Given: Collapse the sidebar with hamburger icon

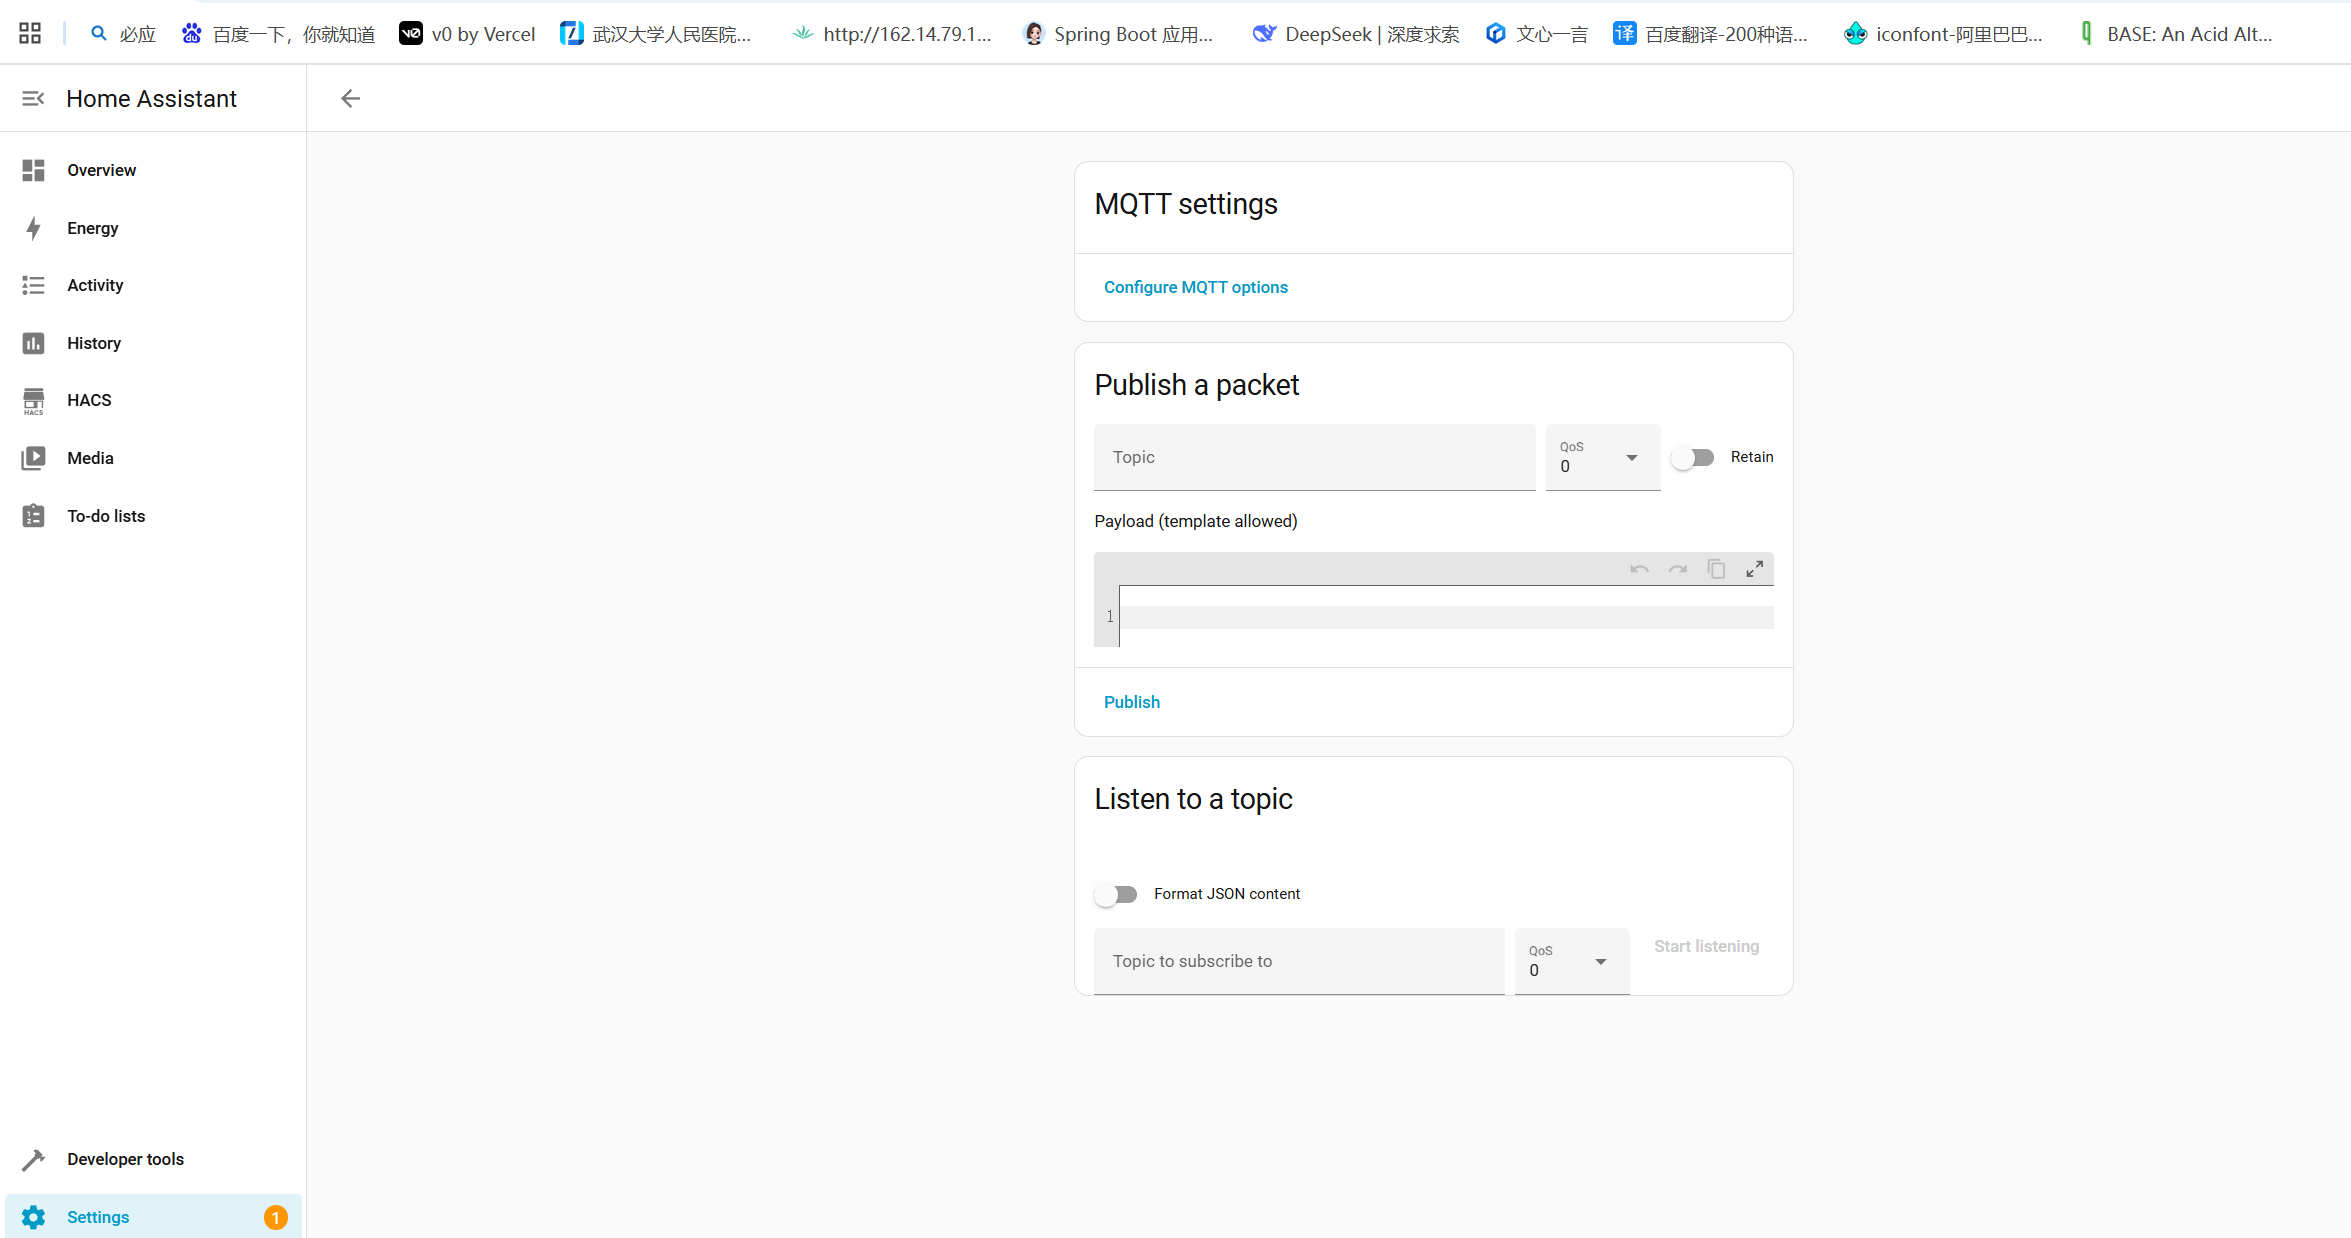Looking at the screenshot, I should pyautogui.click(x=33, y=98).
